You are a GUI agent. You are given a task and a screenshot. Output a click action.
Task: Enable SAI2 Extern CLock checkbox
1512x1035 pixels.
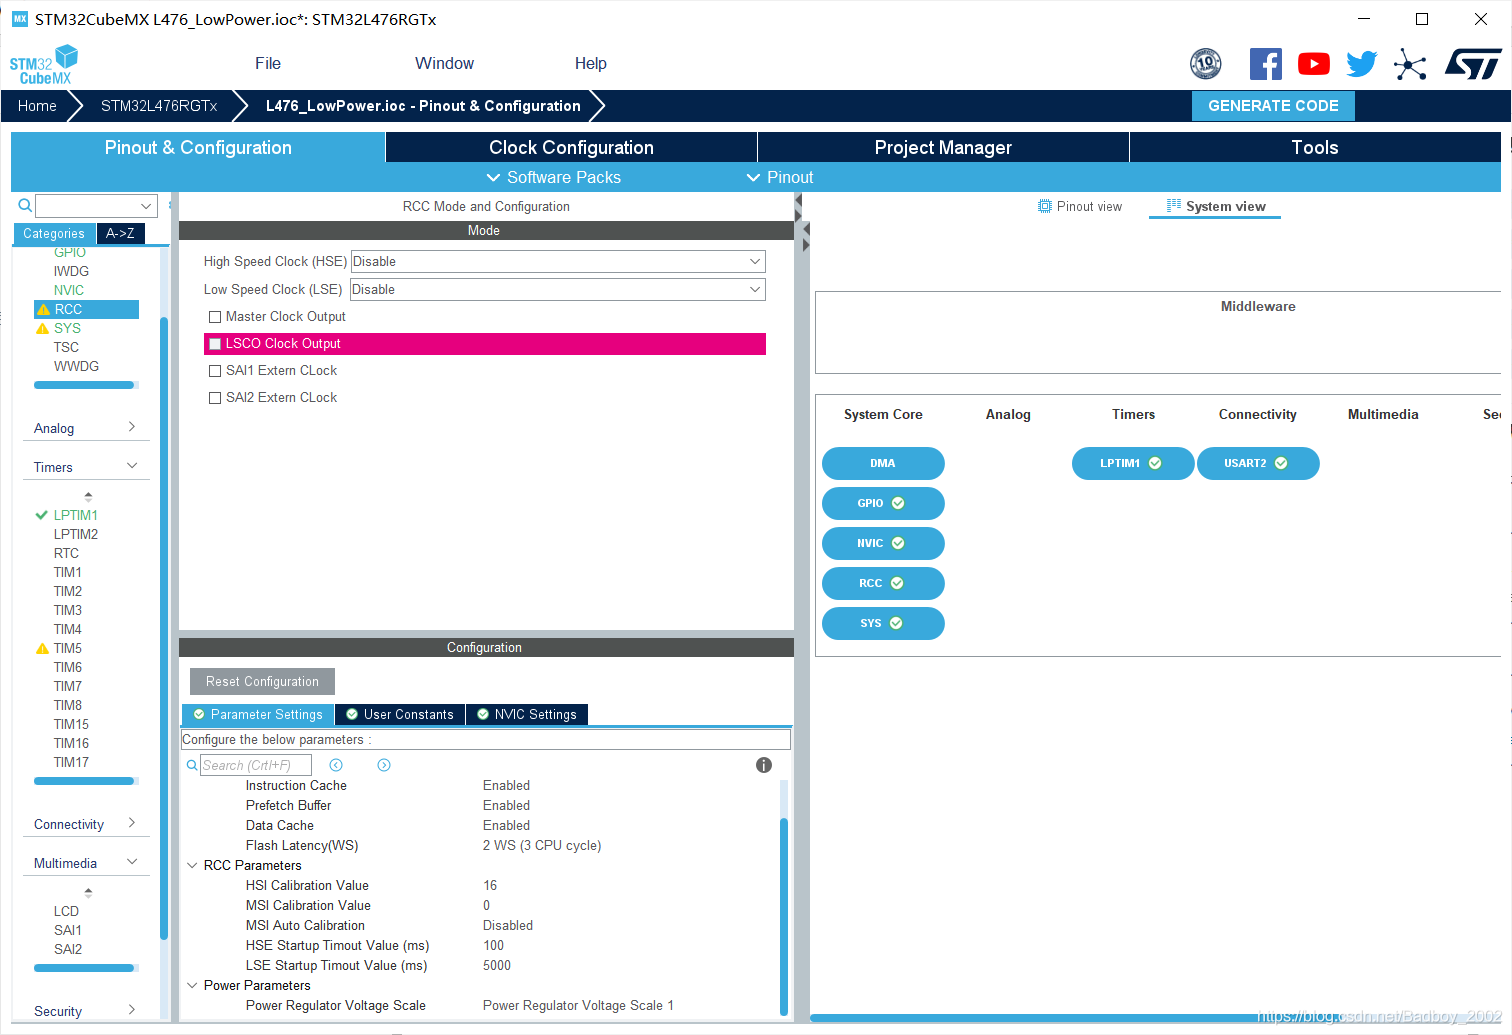pyautogui.click(x=215, y=398)
